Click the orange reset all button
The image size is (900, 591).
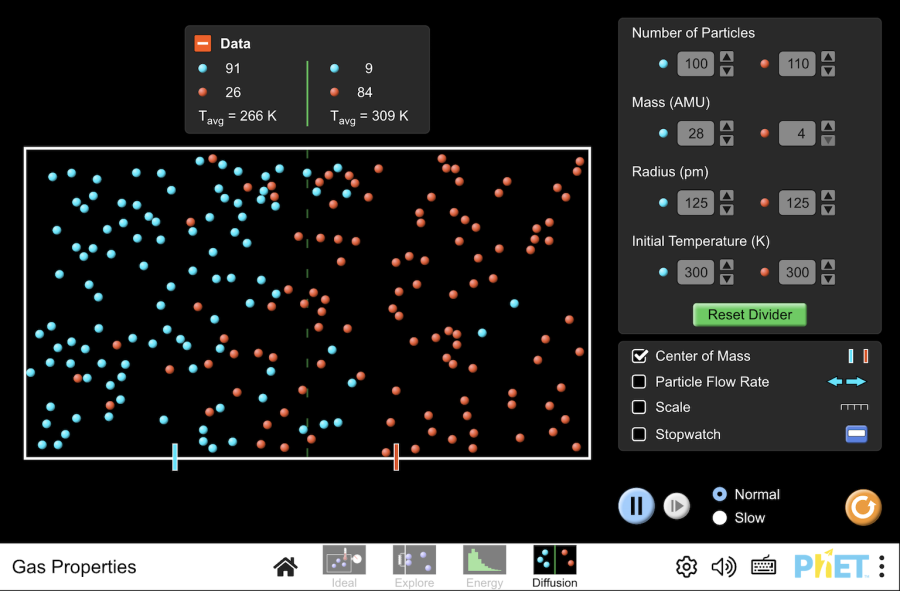pyautogui.click(x=863, y=507)
